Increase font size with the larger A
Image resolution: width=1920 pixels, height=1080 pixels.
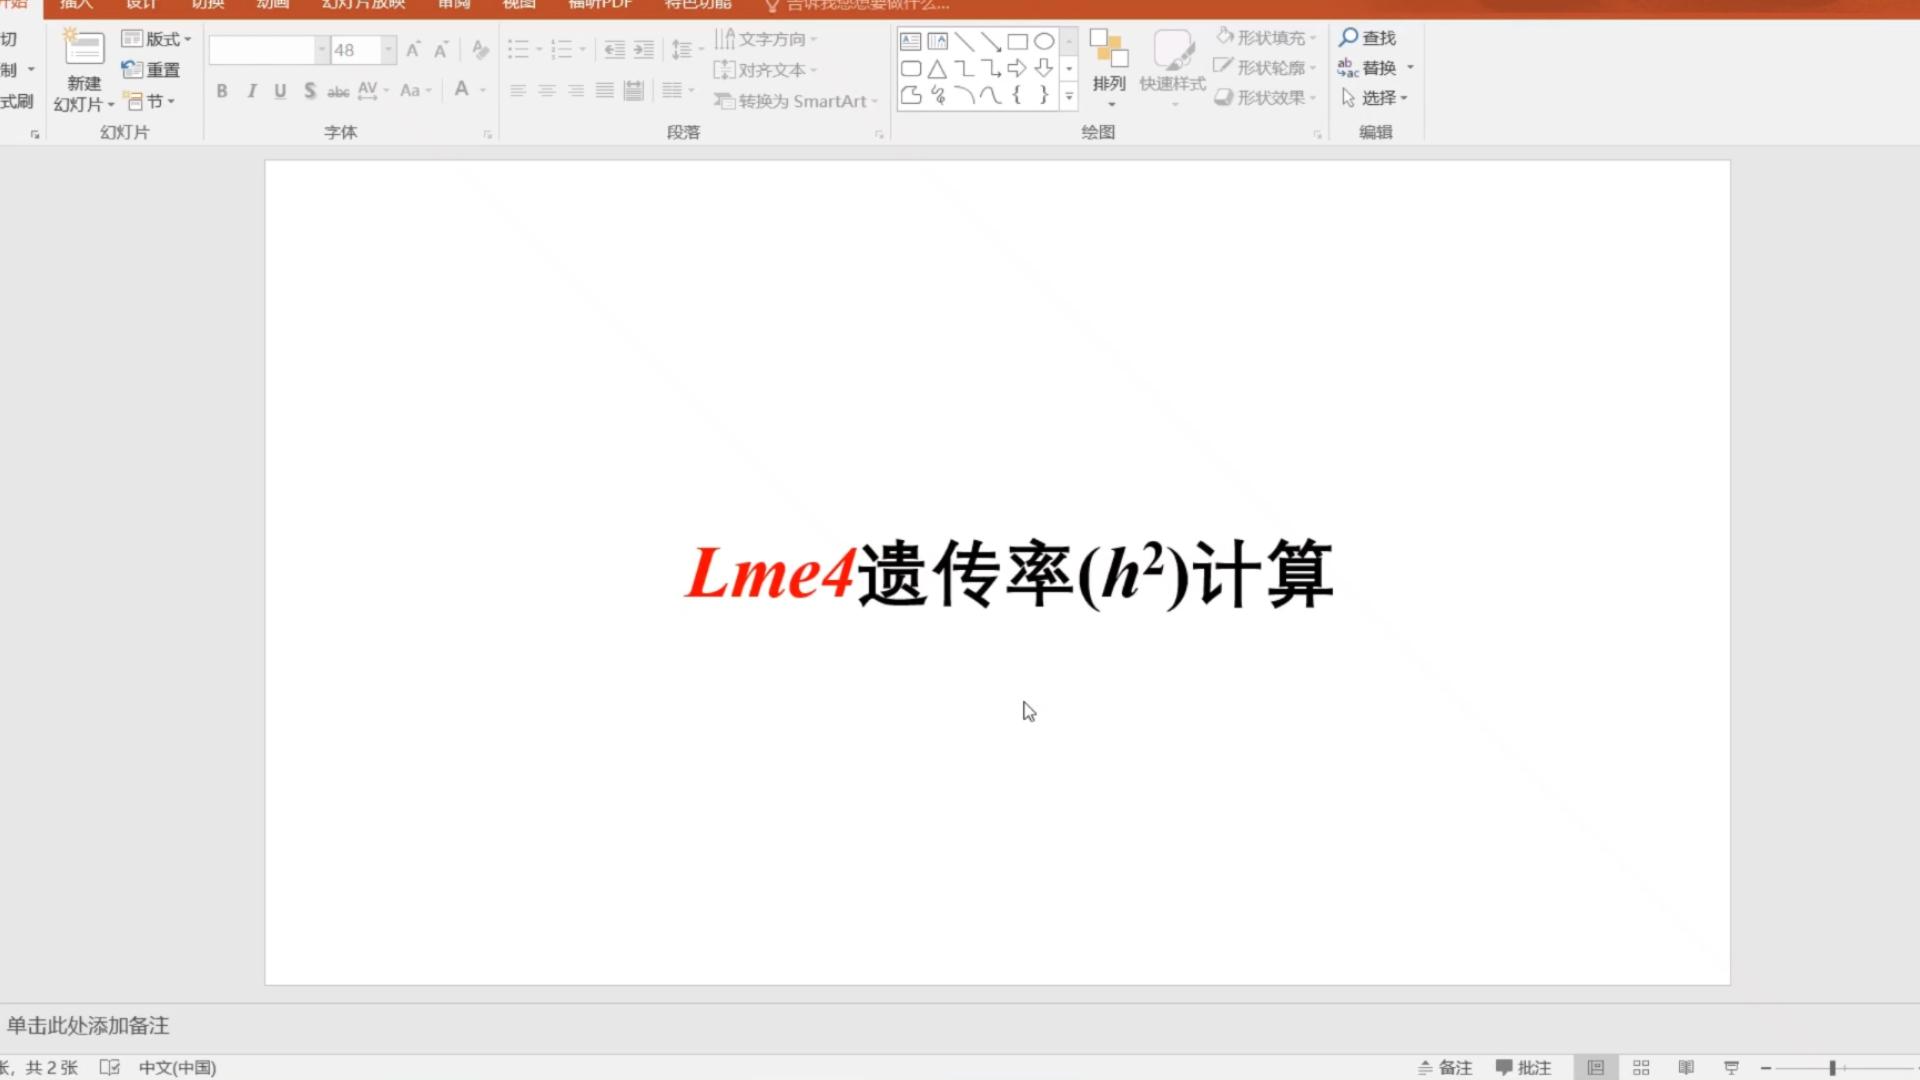coord(413,50)
